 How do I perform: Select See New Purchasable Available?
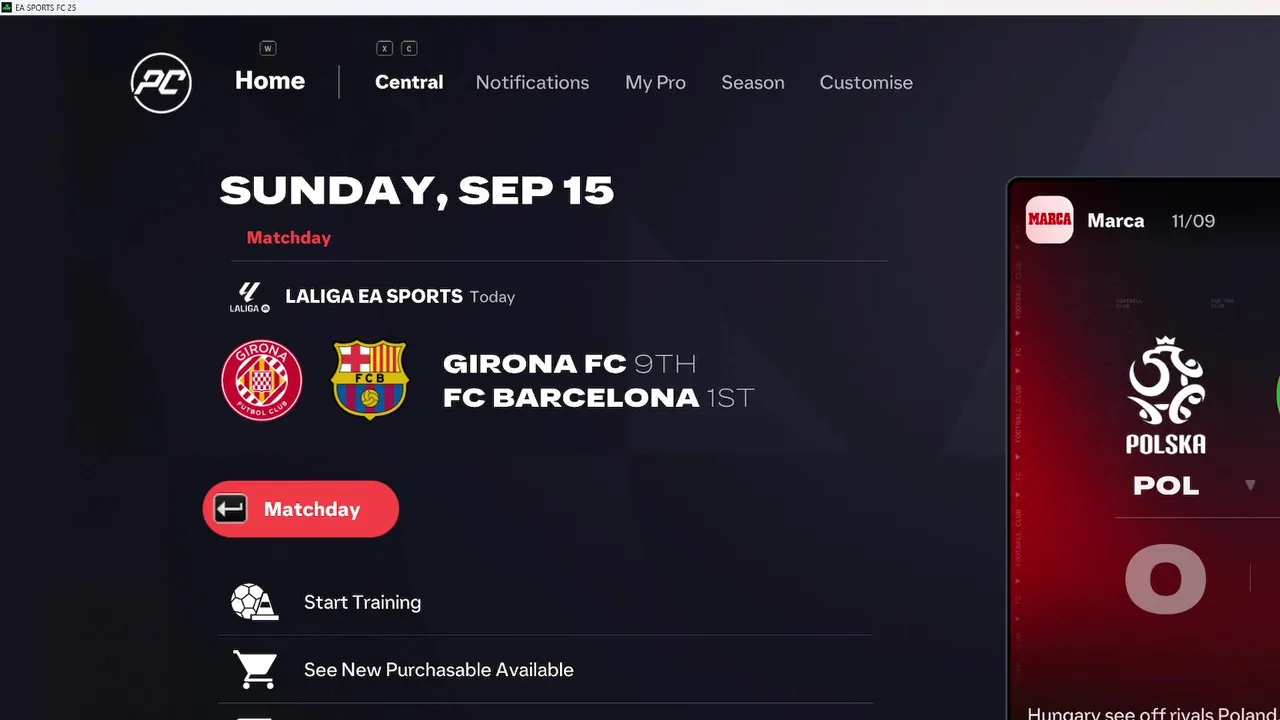(x=546, y=670)
